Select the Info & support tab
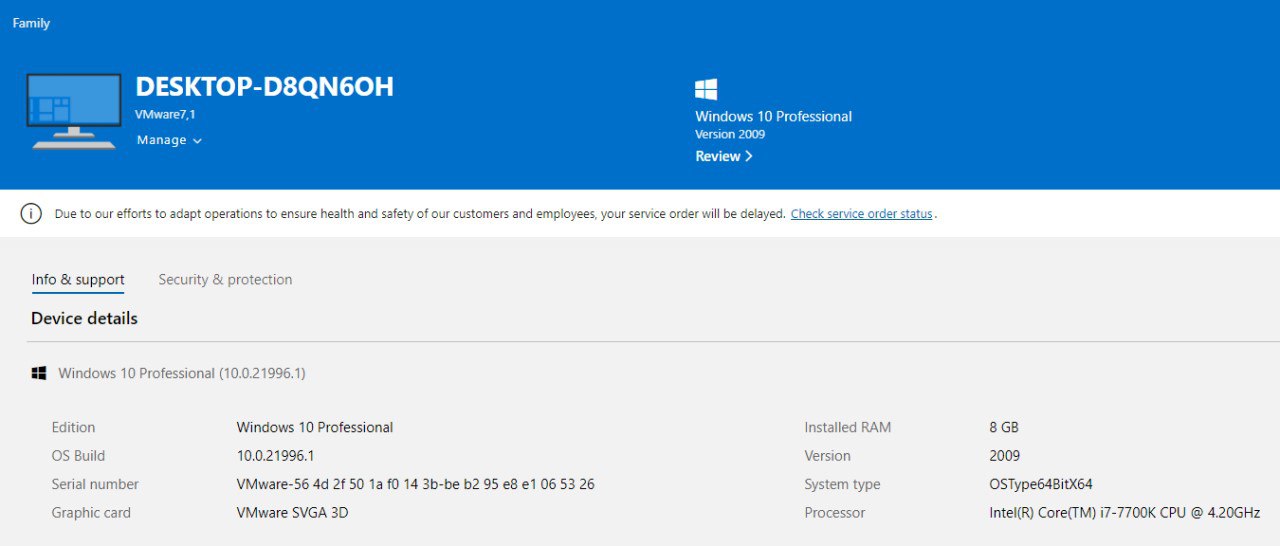The height and width of the screenshot is (546, 1280). [x=78, y=280]
